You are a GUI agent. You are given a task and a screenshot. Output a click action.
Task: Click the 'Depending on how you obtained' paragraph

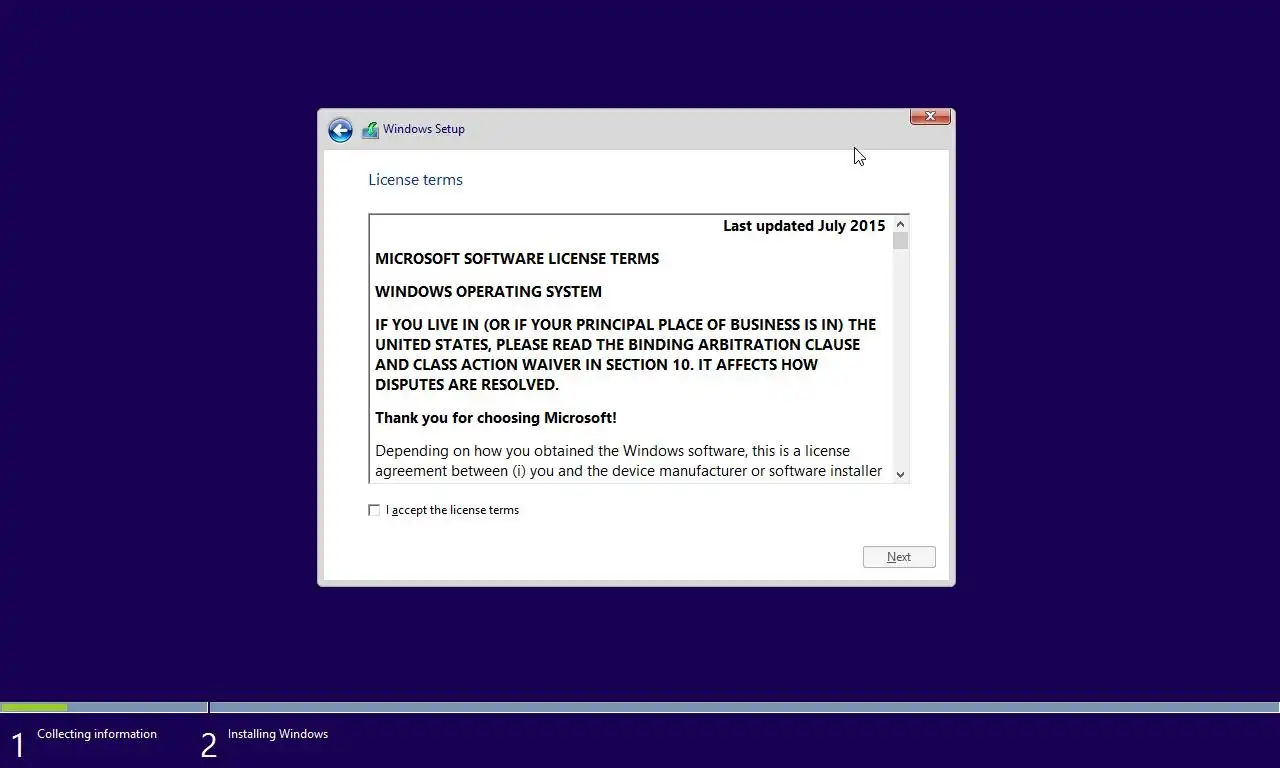(x=629, y=461)
